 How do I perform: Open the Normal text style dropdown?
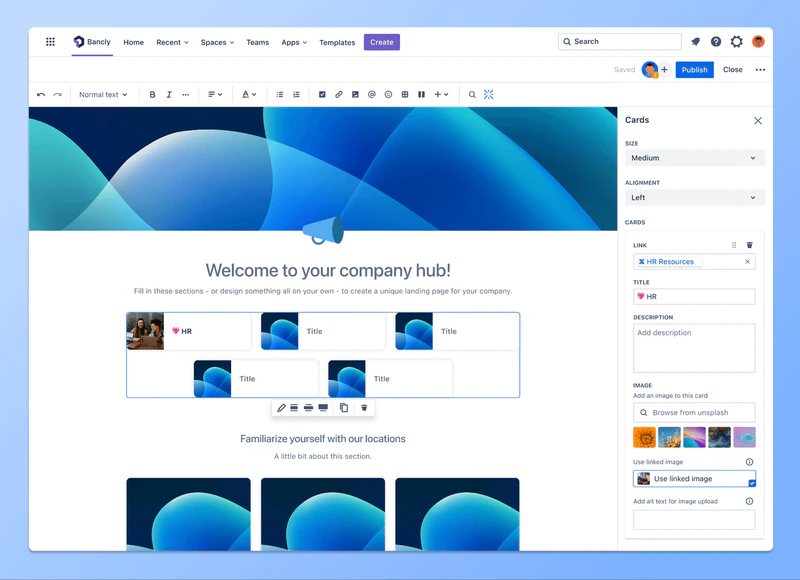pos(103,94)
